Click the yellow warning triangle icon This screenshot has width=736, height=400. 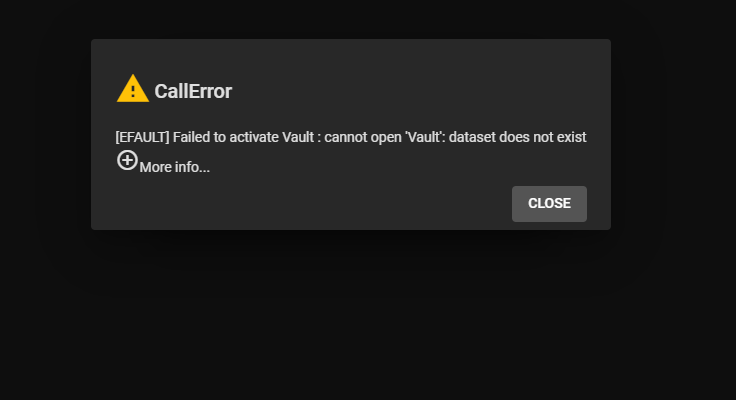click(133, 88)
